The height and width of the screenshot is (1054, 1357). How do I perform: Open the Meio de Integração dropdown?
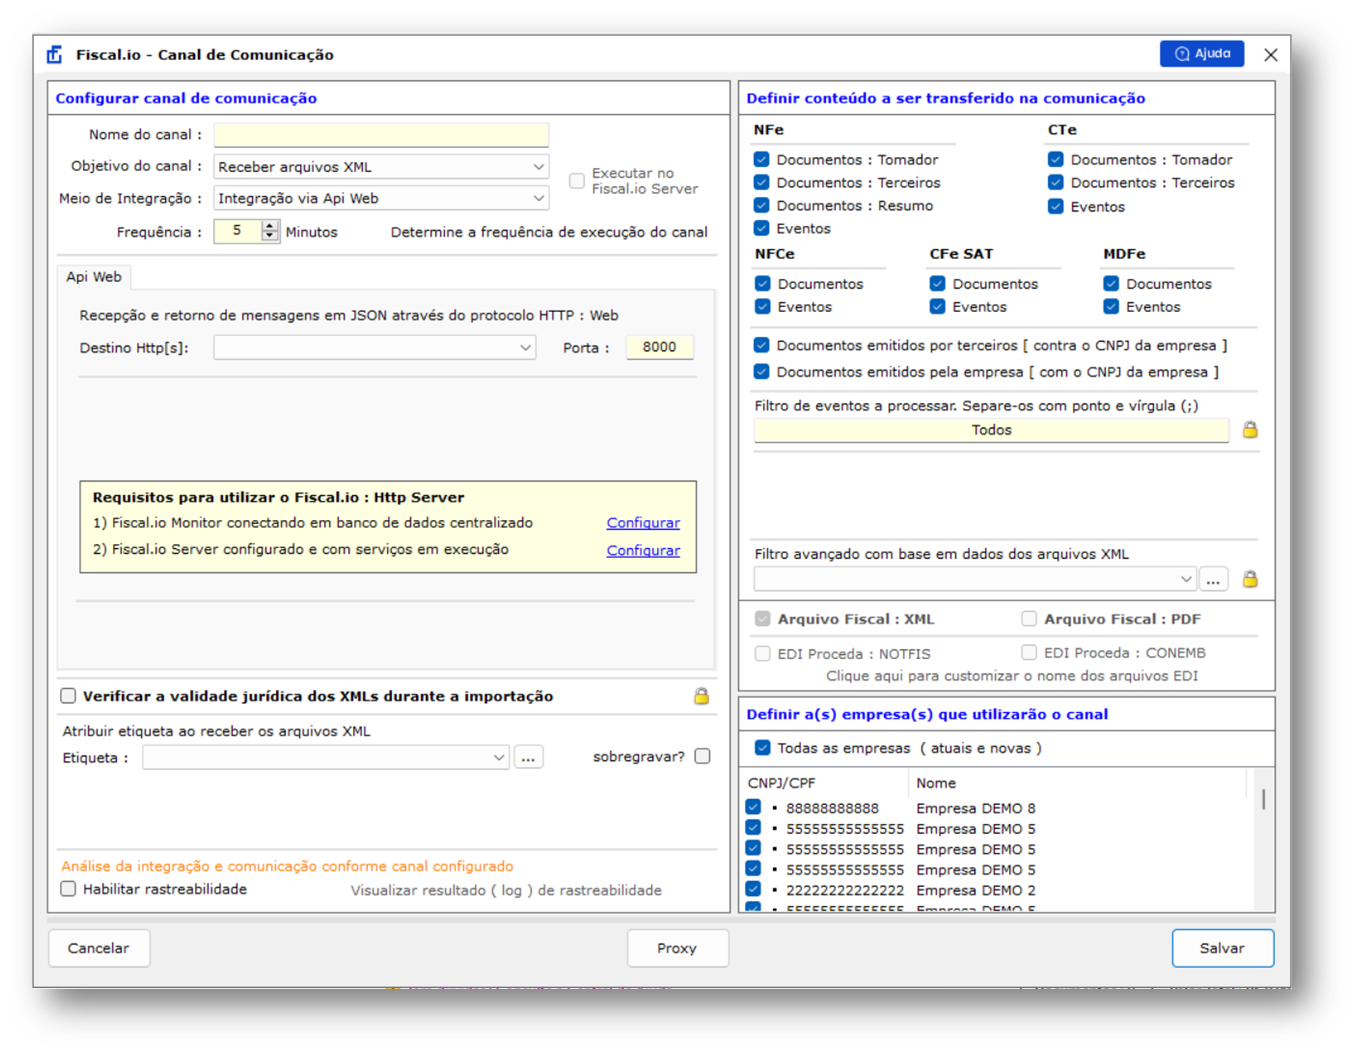click(381, 198)
